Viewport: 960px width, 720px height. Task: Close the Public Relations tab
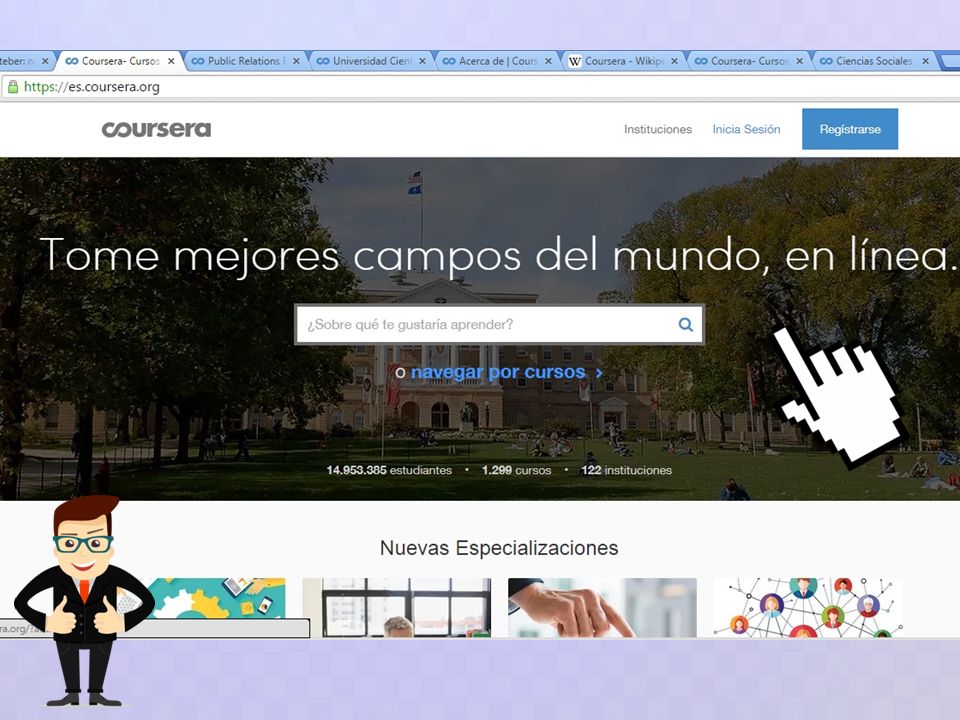[296, 61]
